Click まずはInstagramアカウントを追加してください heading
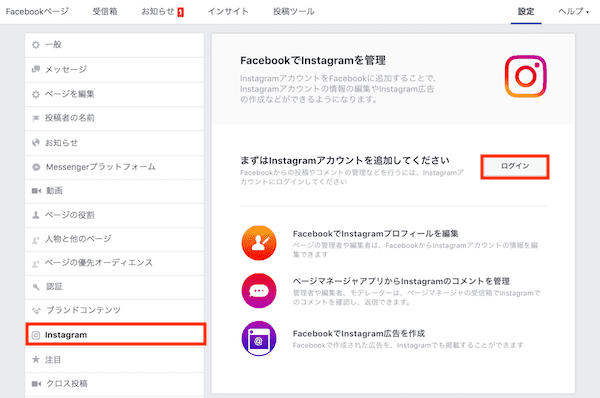Image resolution: width=600 pixels, height=398 pixels. tap(345, 160)
